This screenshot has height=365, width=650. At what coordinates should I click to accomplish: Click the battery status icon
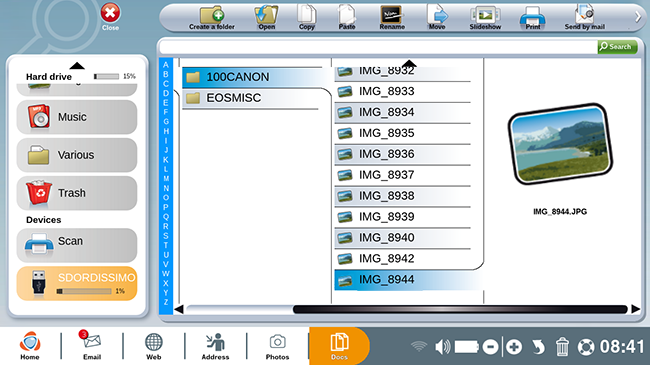tap(467, 347)
